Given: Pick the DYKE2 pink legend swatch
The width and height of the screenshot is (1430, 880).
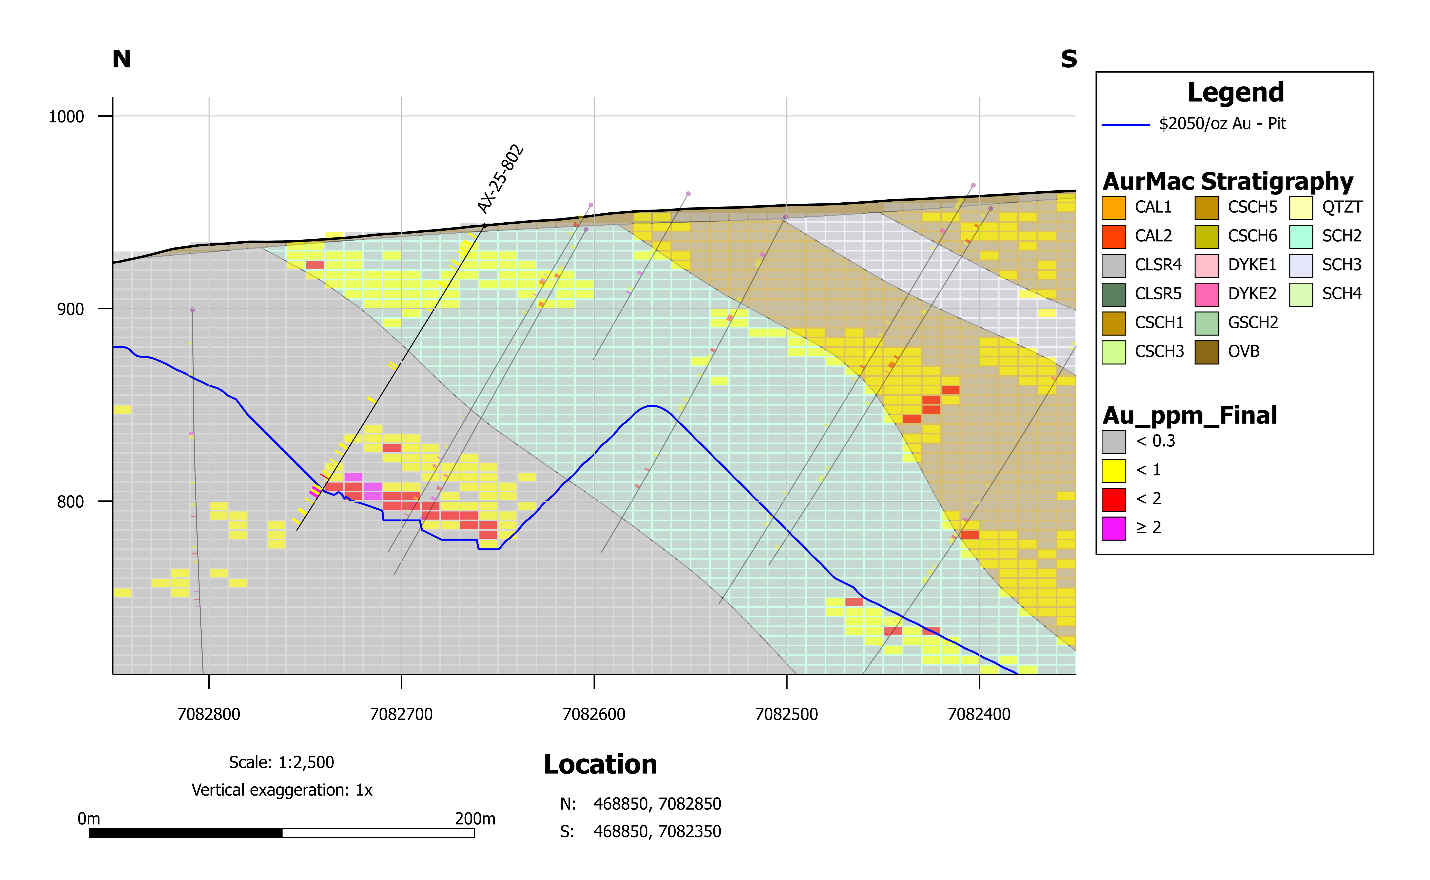Looking at the screenshot, I should click(x=1207, y=294).
